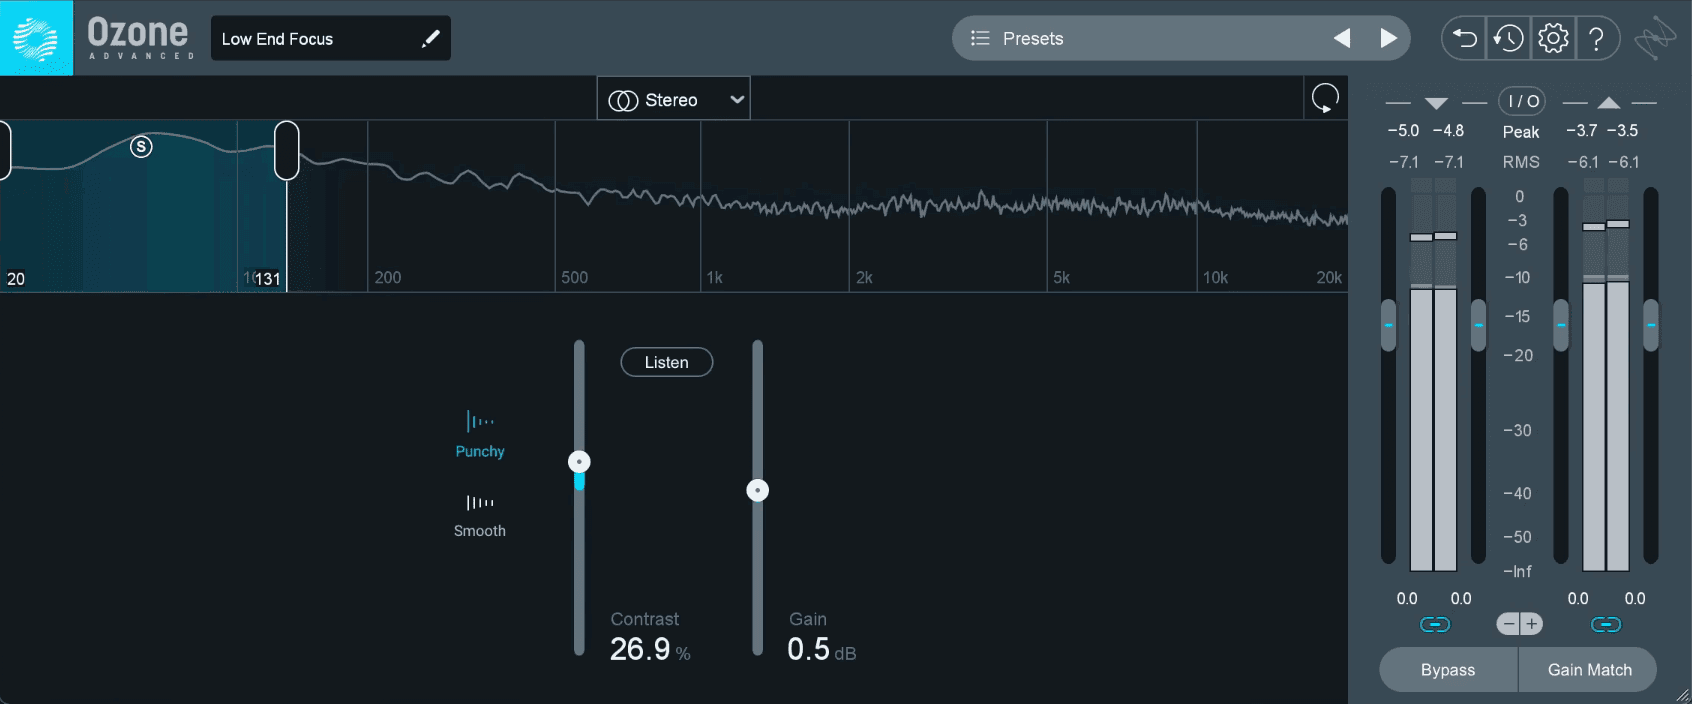The width and height of the screenshot is (1692, 704).
Task: Click the RMS label in meters
Action: (x=1521, y=162)
